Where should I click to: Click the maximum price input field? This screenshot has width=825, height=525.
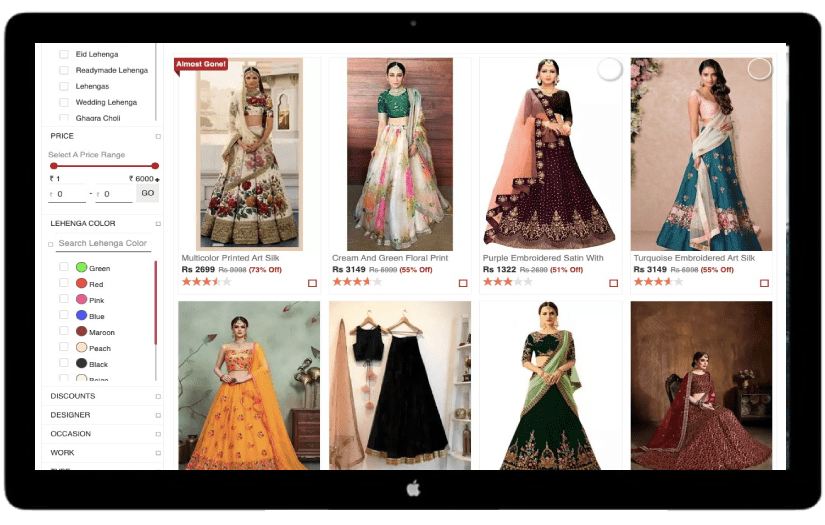tap(114, 194)
